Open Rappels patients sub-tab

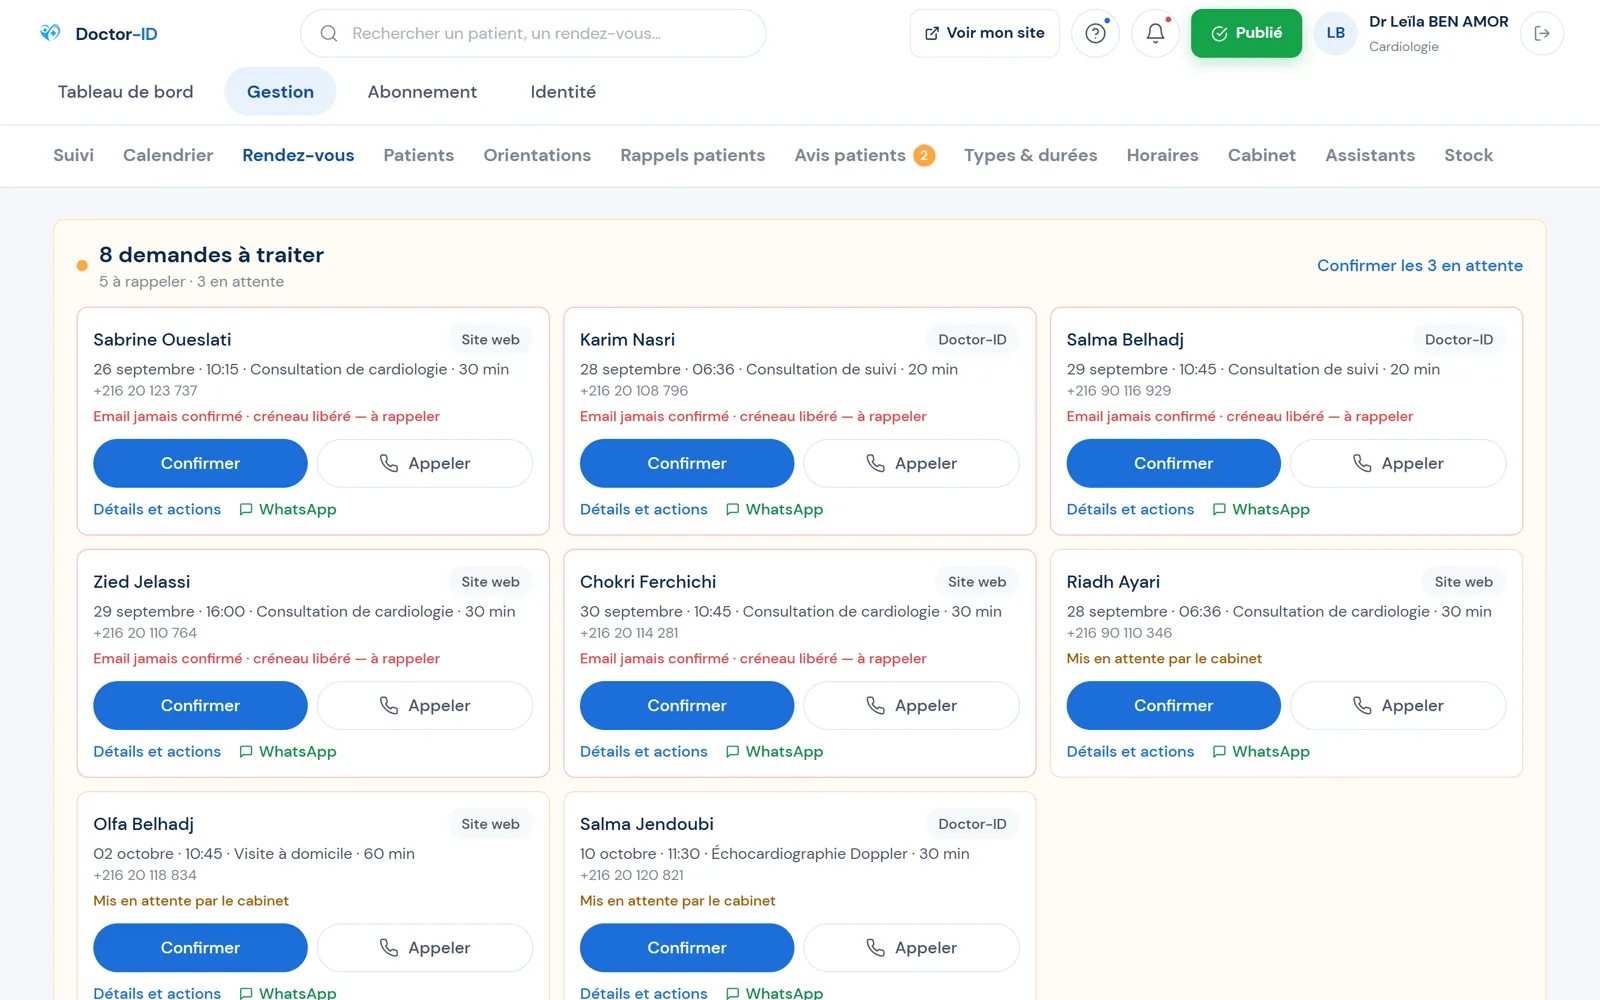click(692, 155)
